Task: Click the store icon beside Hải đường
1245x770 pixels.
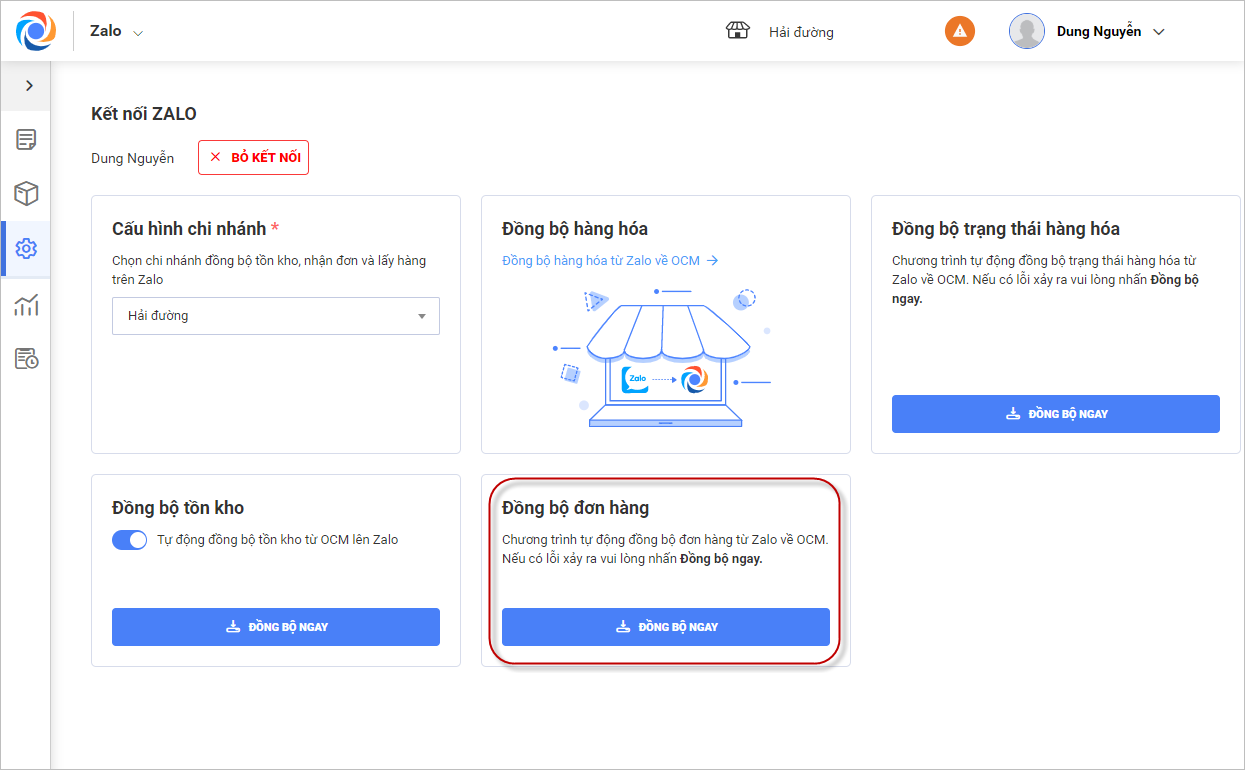Action: 738,31
